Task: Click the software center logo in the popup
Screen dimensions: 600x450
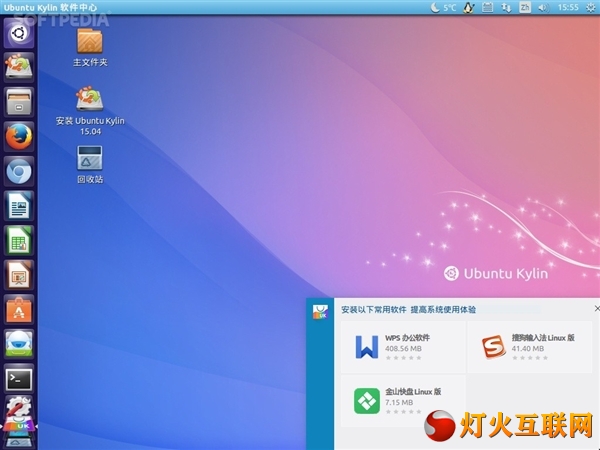Action: click(320, 312)
